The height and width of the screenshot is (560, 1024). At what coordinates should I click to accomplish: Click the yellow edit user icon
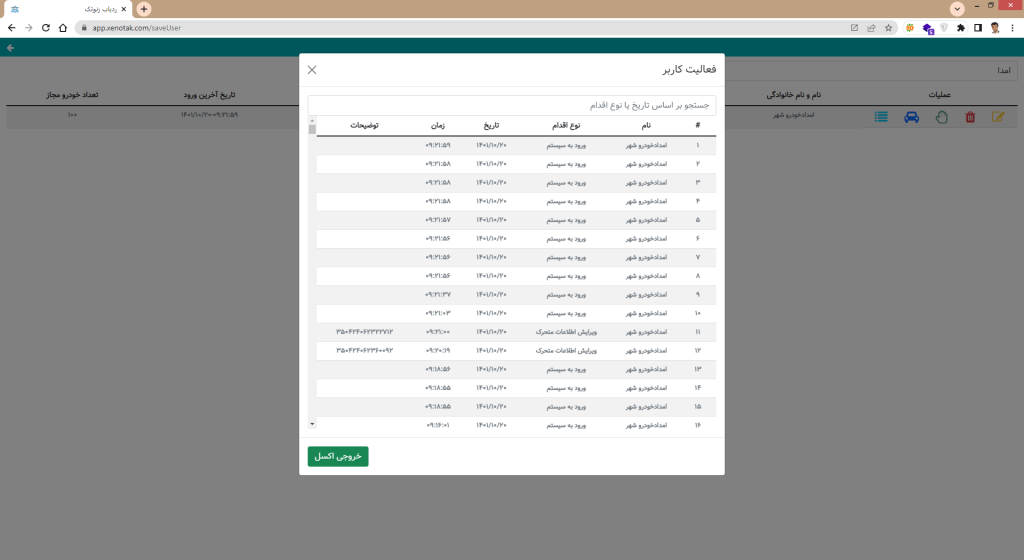[998, 117]
